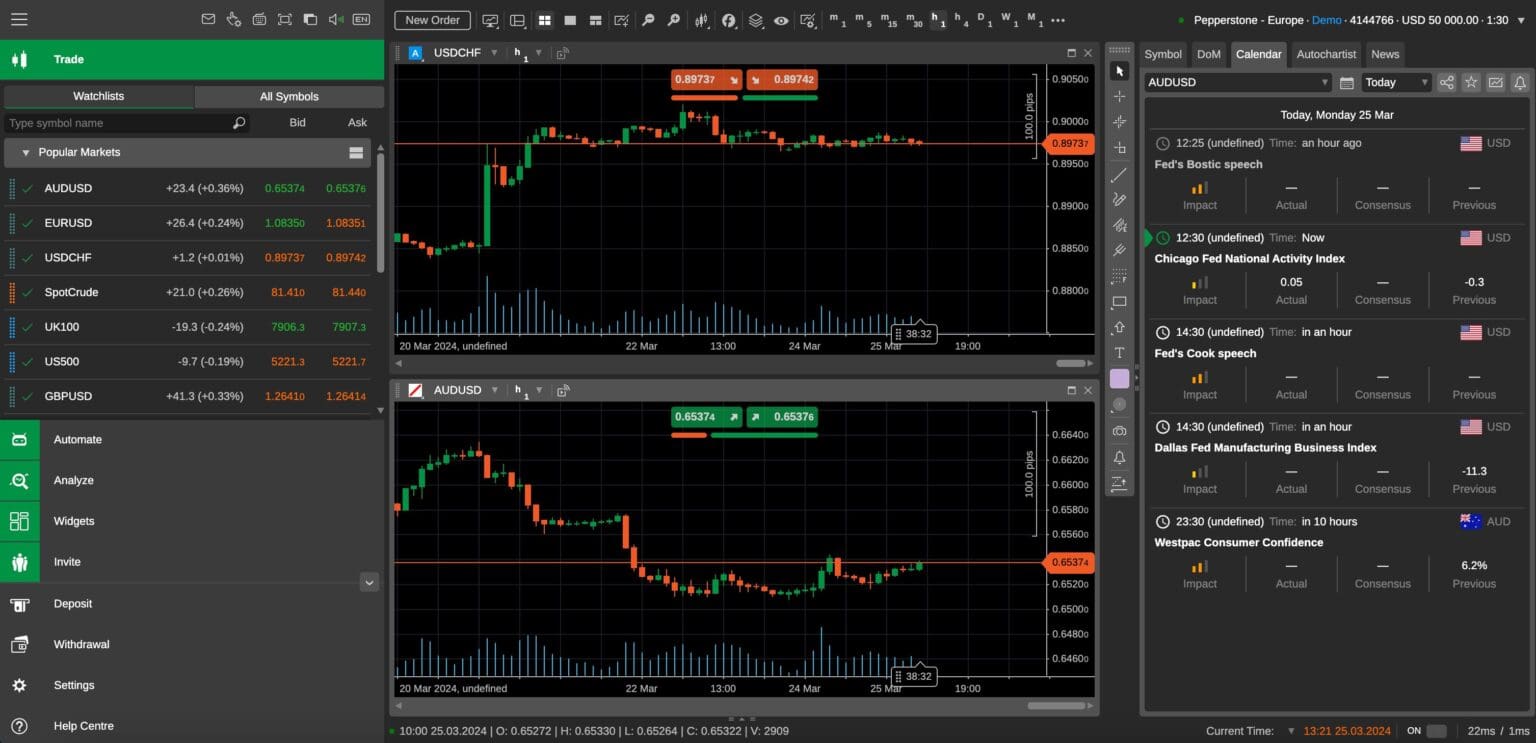Select the Text tool in the drawing toolbar
The image size is (1536, 743).
1120,352
